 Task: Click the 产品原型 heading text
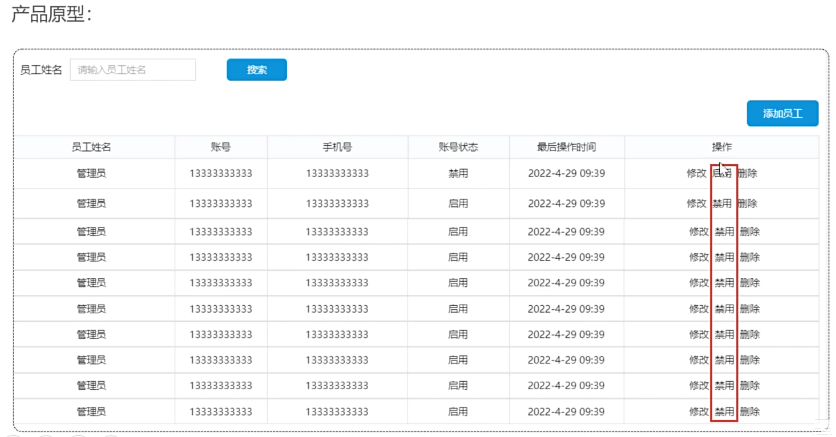point(52,13)
